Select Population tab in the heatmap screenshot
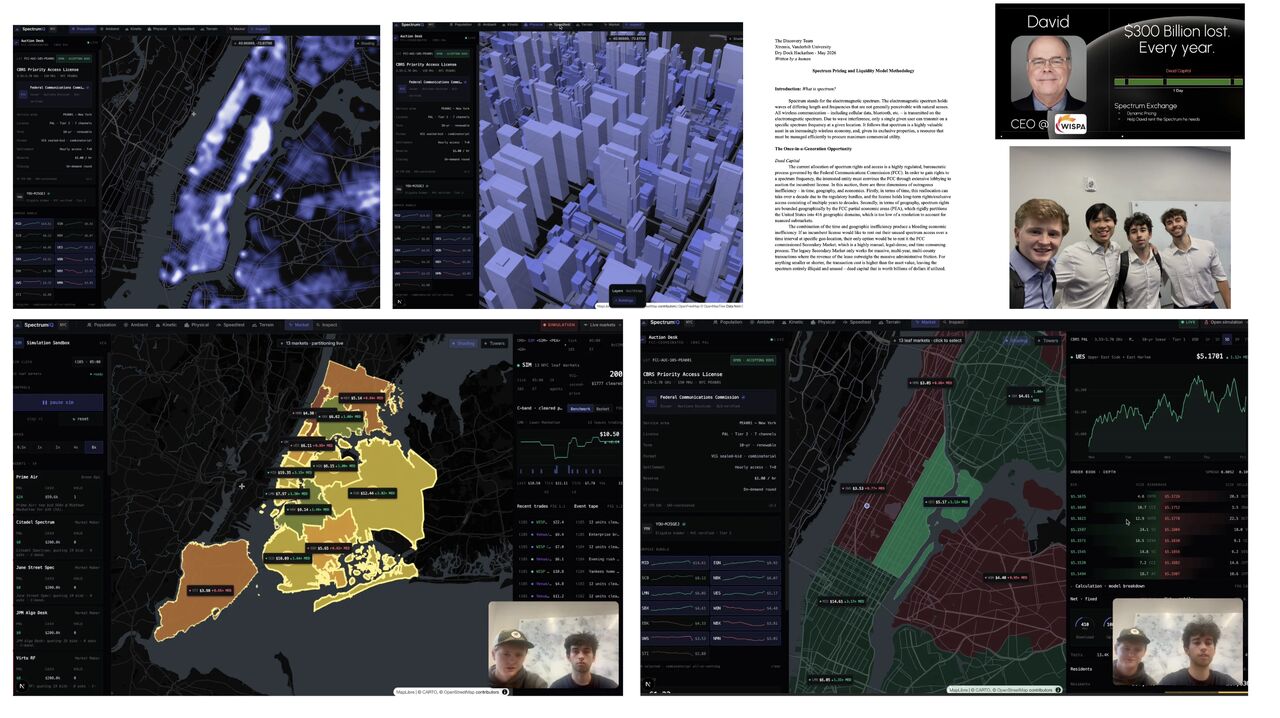The width and height of the screenshot is (1280, 718). (83, 29)
